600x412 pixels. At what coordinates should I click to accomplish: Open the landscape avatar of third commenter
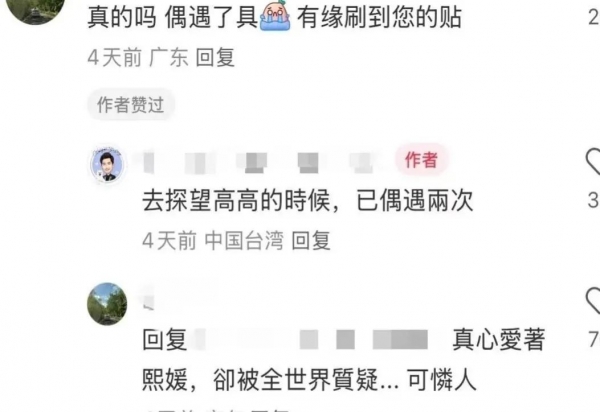click(107, 304)
